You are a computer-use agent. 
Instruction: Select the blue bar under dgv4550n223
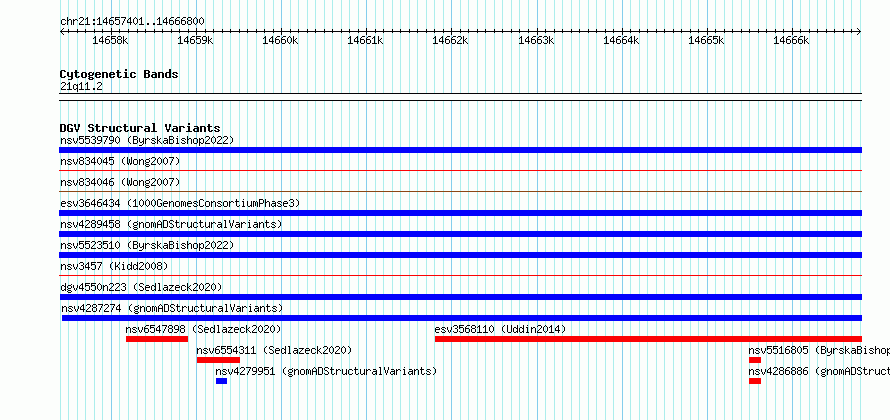(460, 297)
